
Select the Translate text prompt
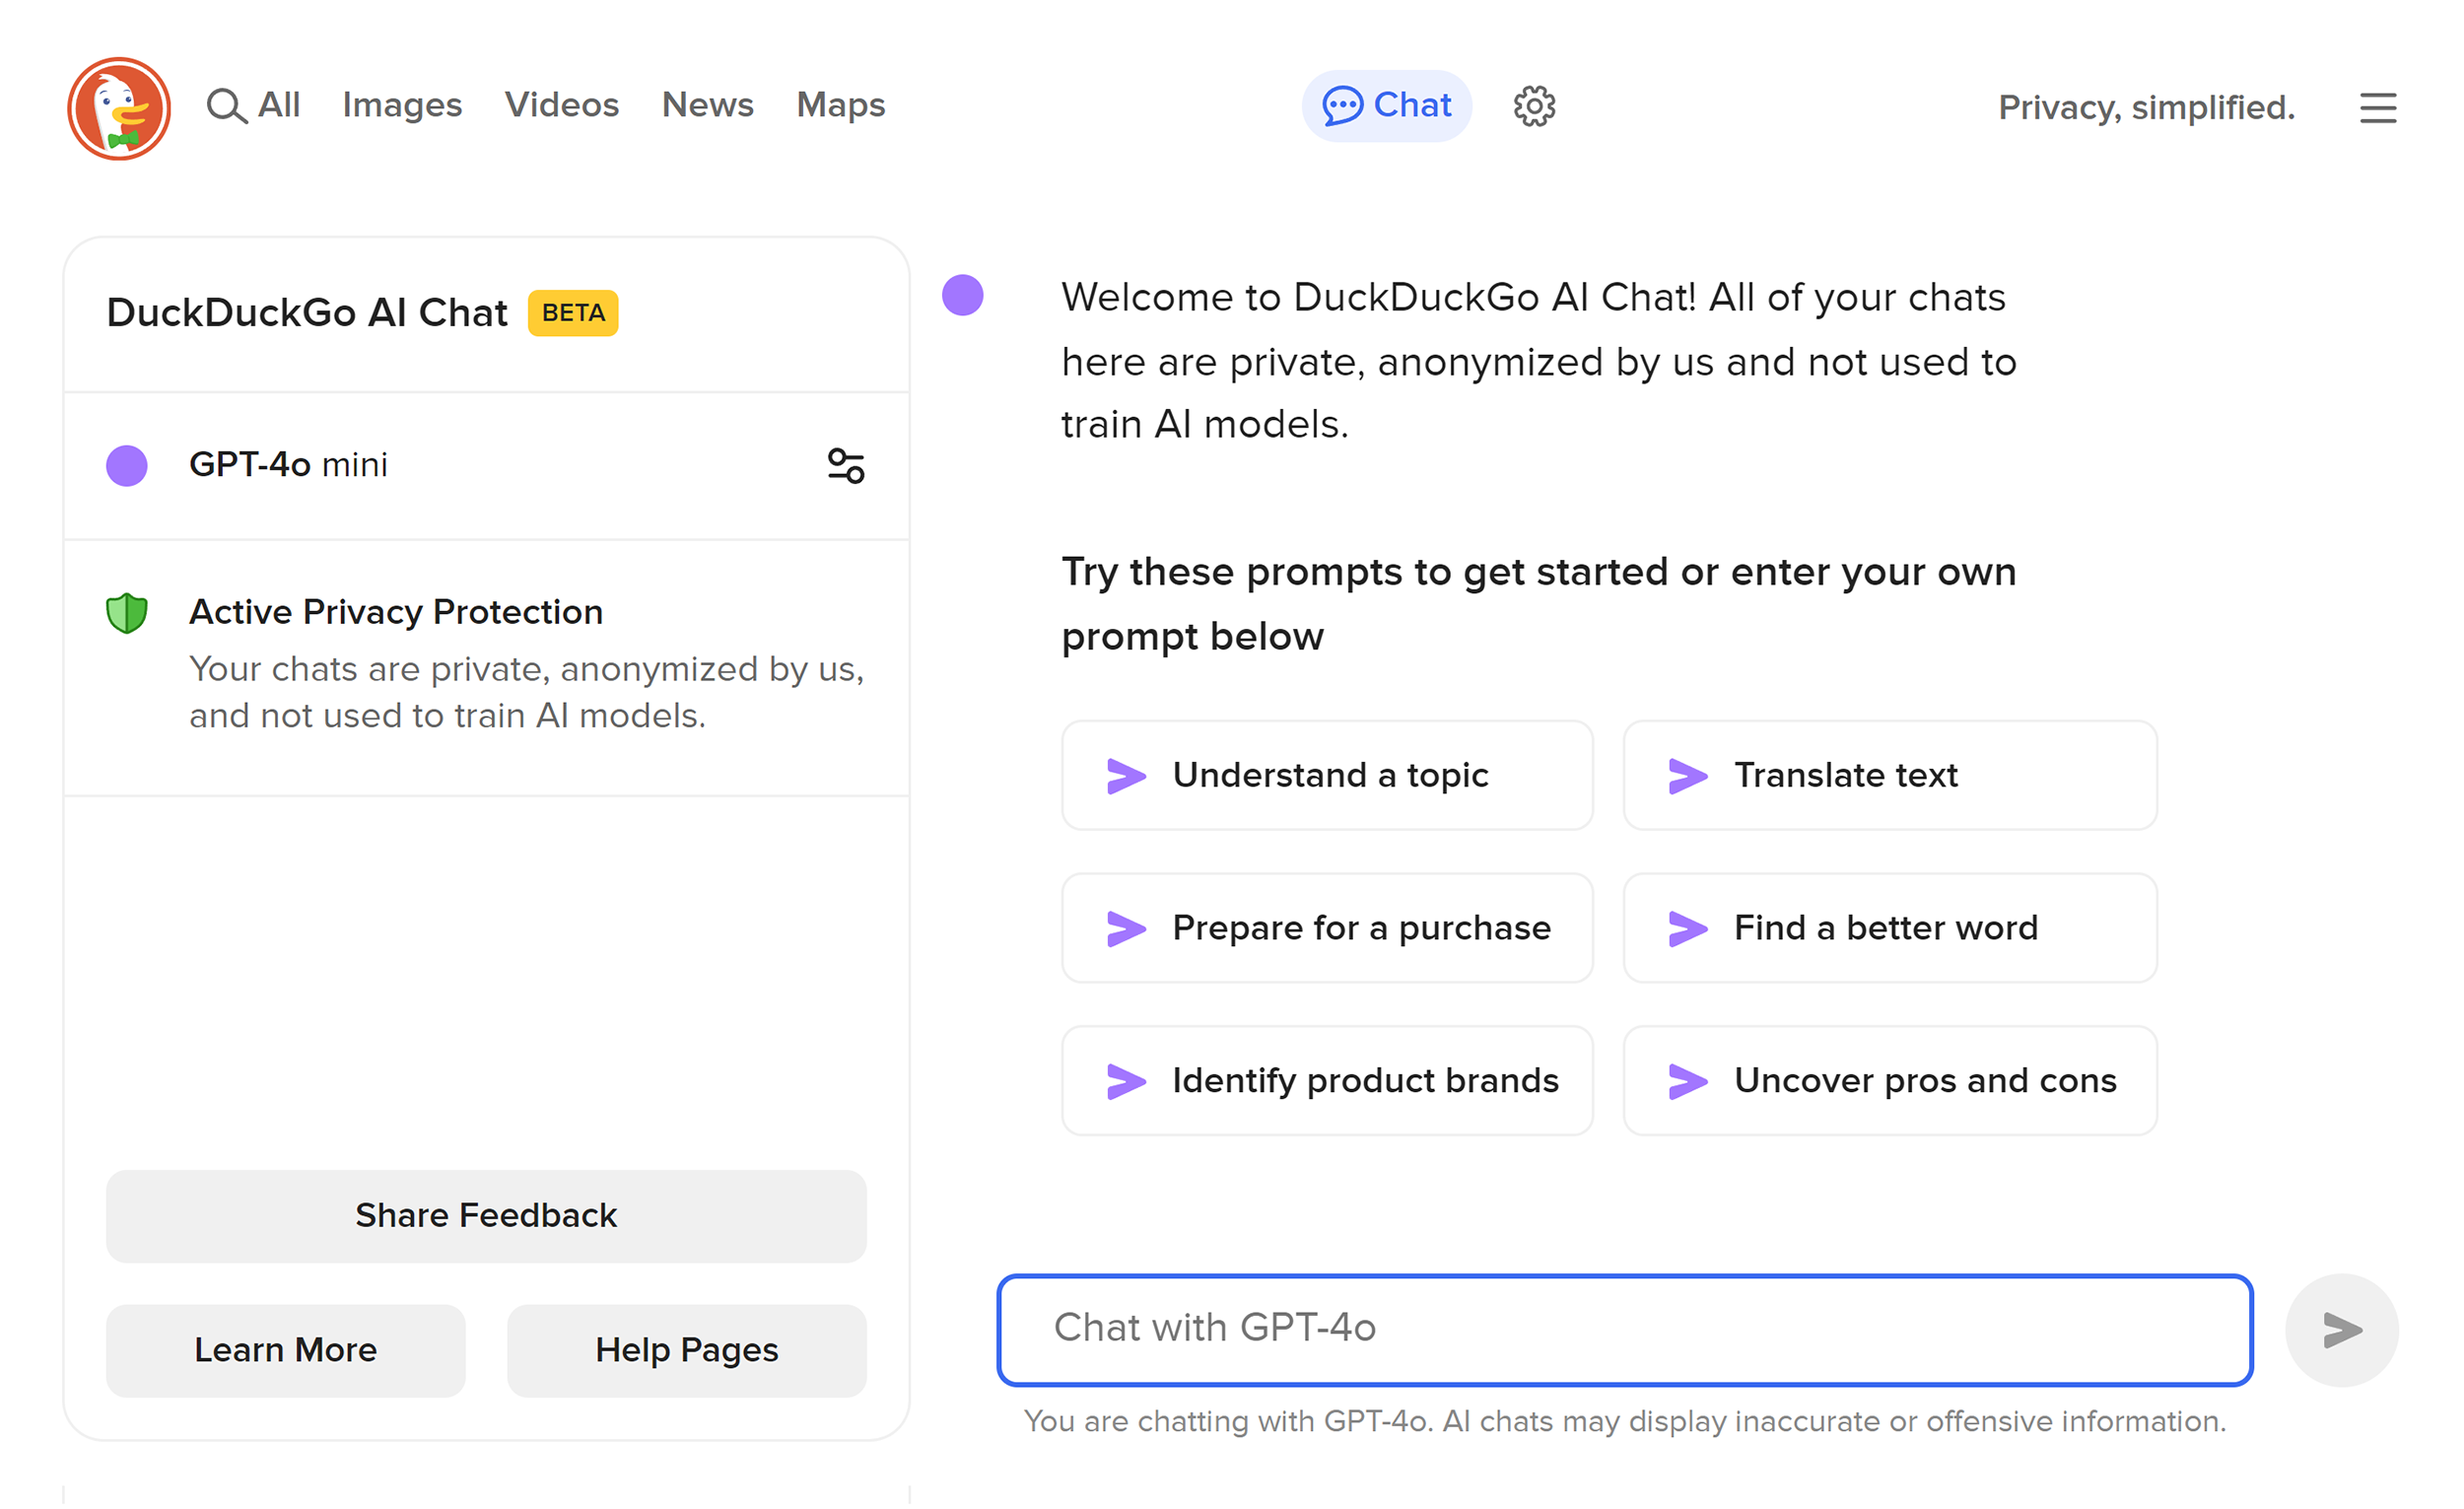coord(1890,775)
